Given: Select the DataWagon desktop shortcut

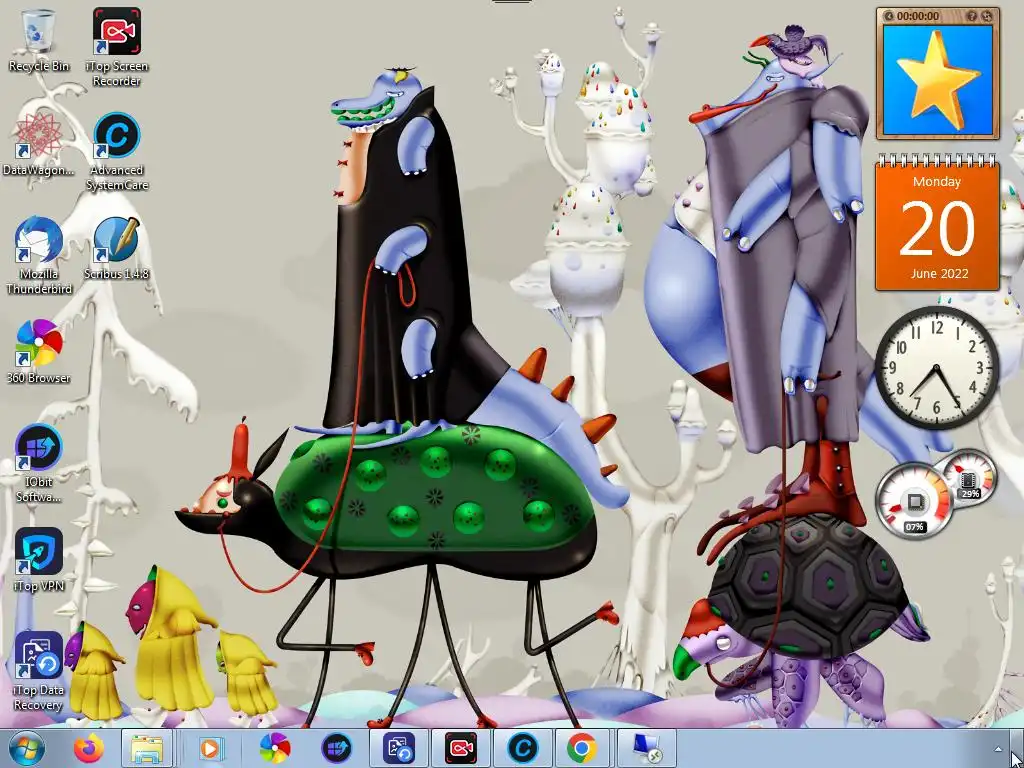Looking at the screenshot, I should coord(39,144).
